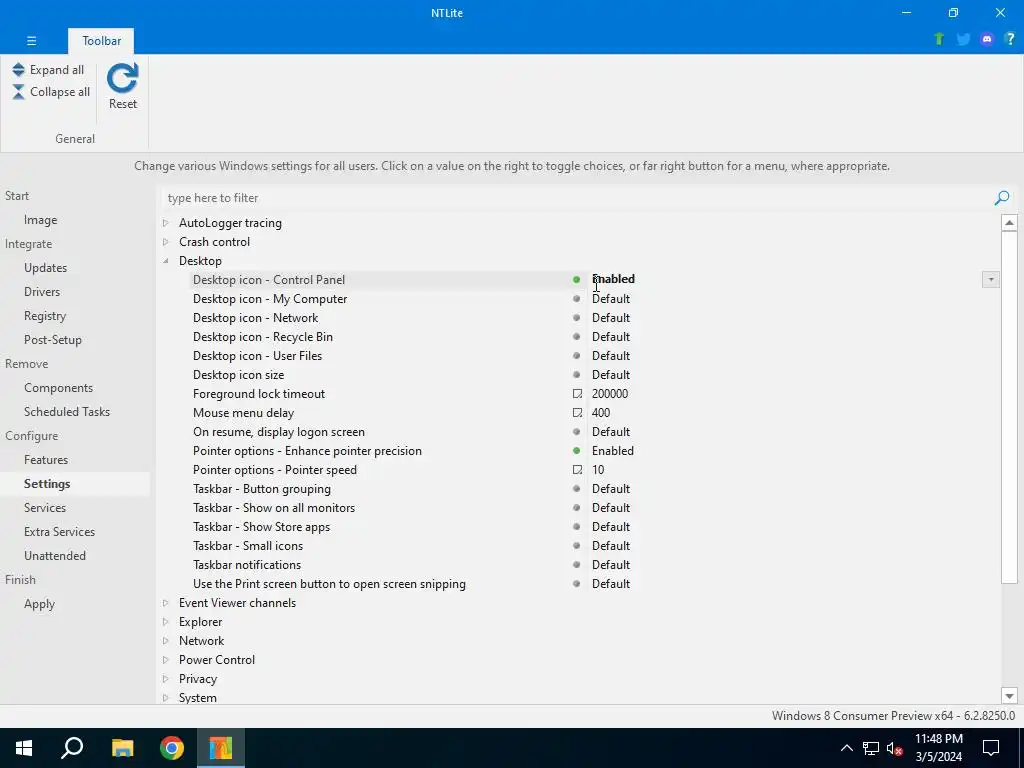The image size is (1024, 768).
Task: Go to Apply in the sidebar
Action: click(39, 604)
